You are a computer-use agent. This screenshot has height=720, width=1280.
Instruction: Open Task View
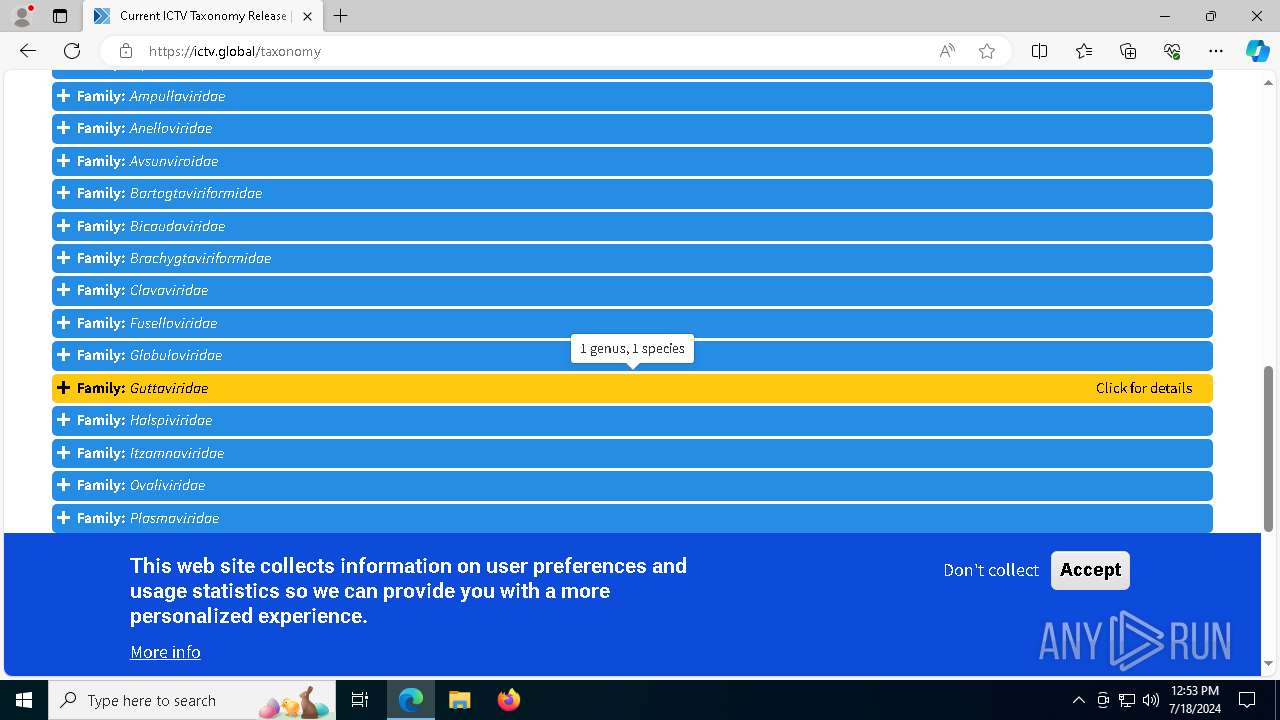360,700
